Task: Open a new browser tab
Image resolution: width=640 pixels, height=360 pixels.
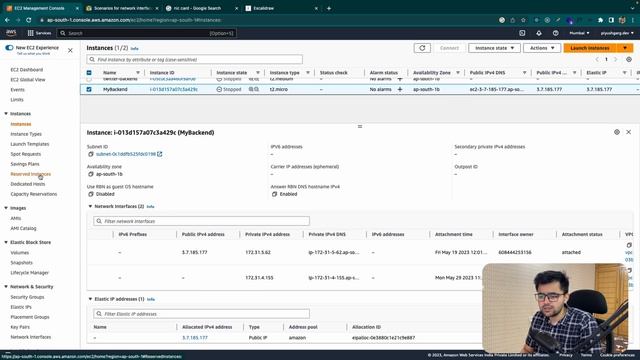Action: 329,8
